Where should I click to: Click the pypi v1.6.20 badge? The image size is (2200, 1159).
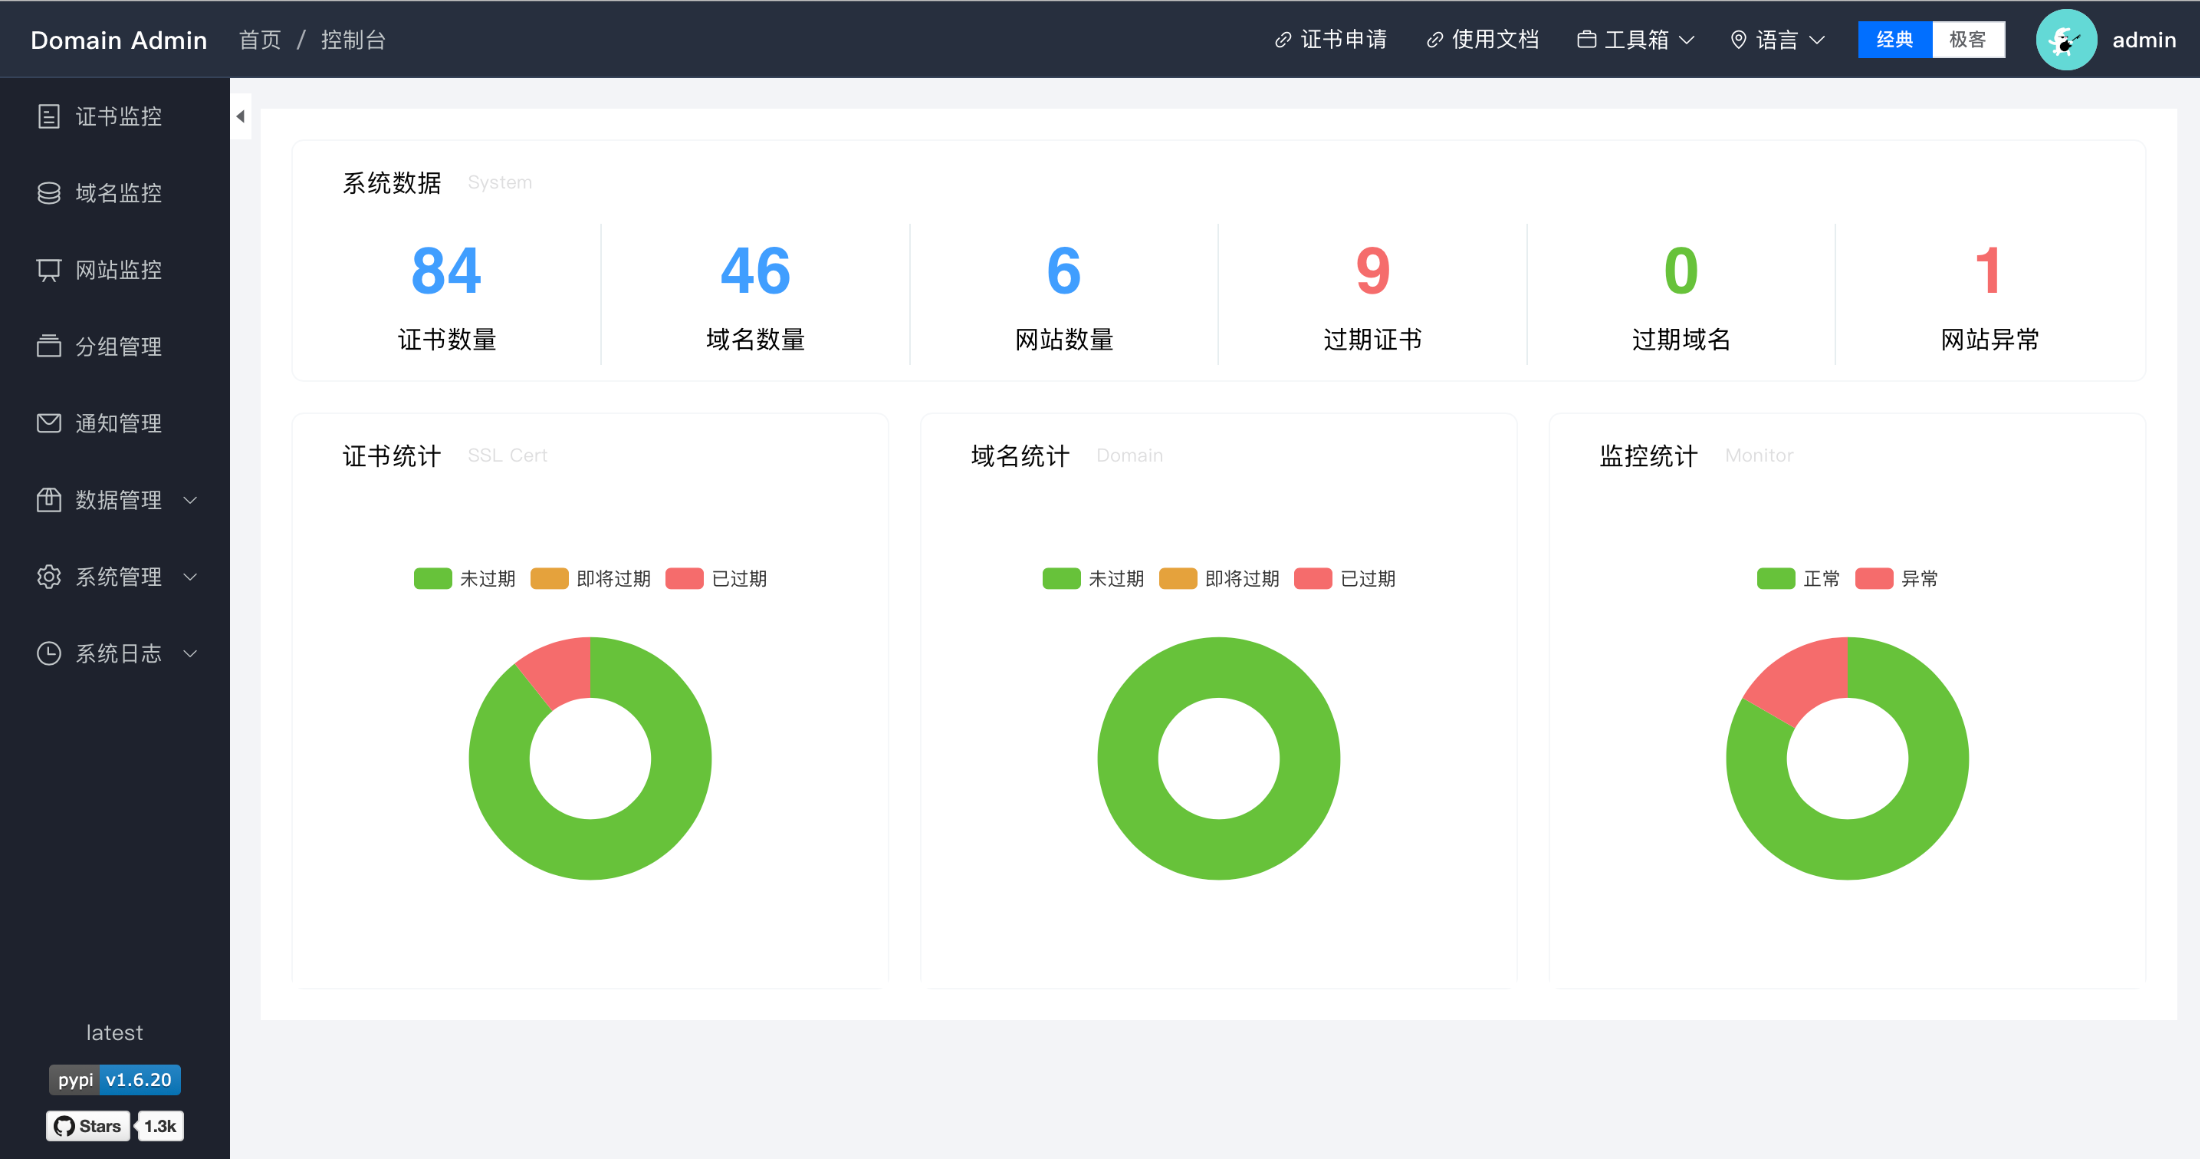(x=114, y=1079)
